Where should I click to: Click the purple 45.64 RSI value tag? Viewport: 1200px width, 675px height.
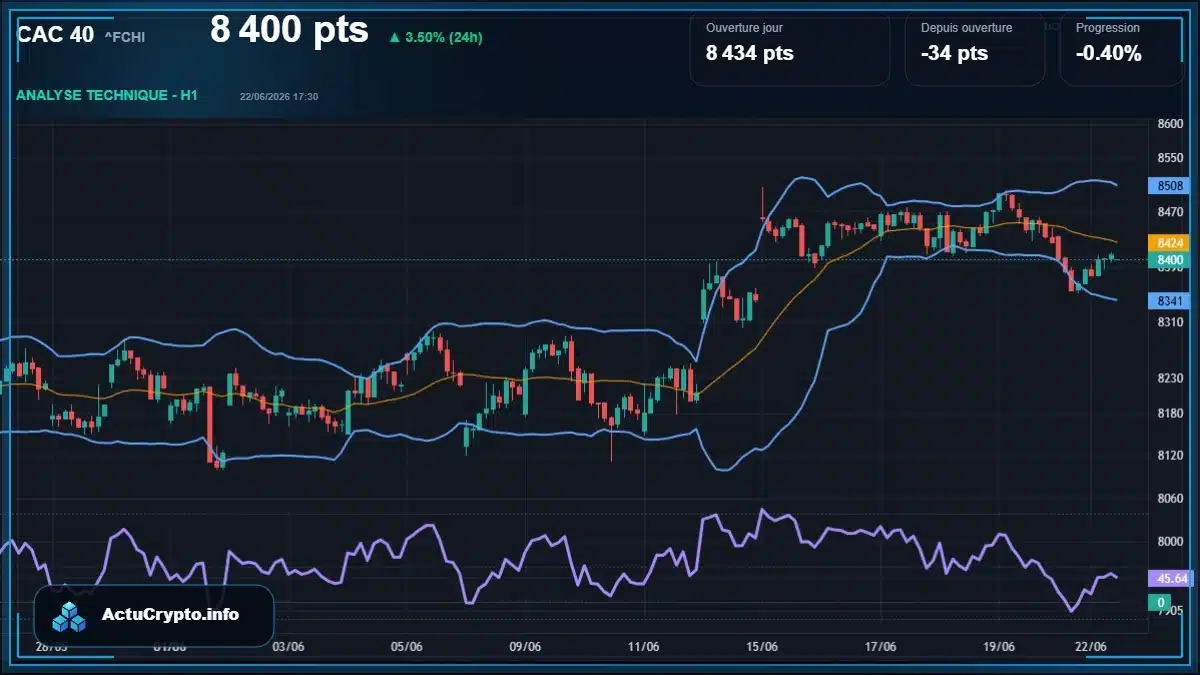click(x=1171, y=579)
